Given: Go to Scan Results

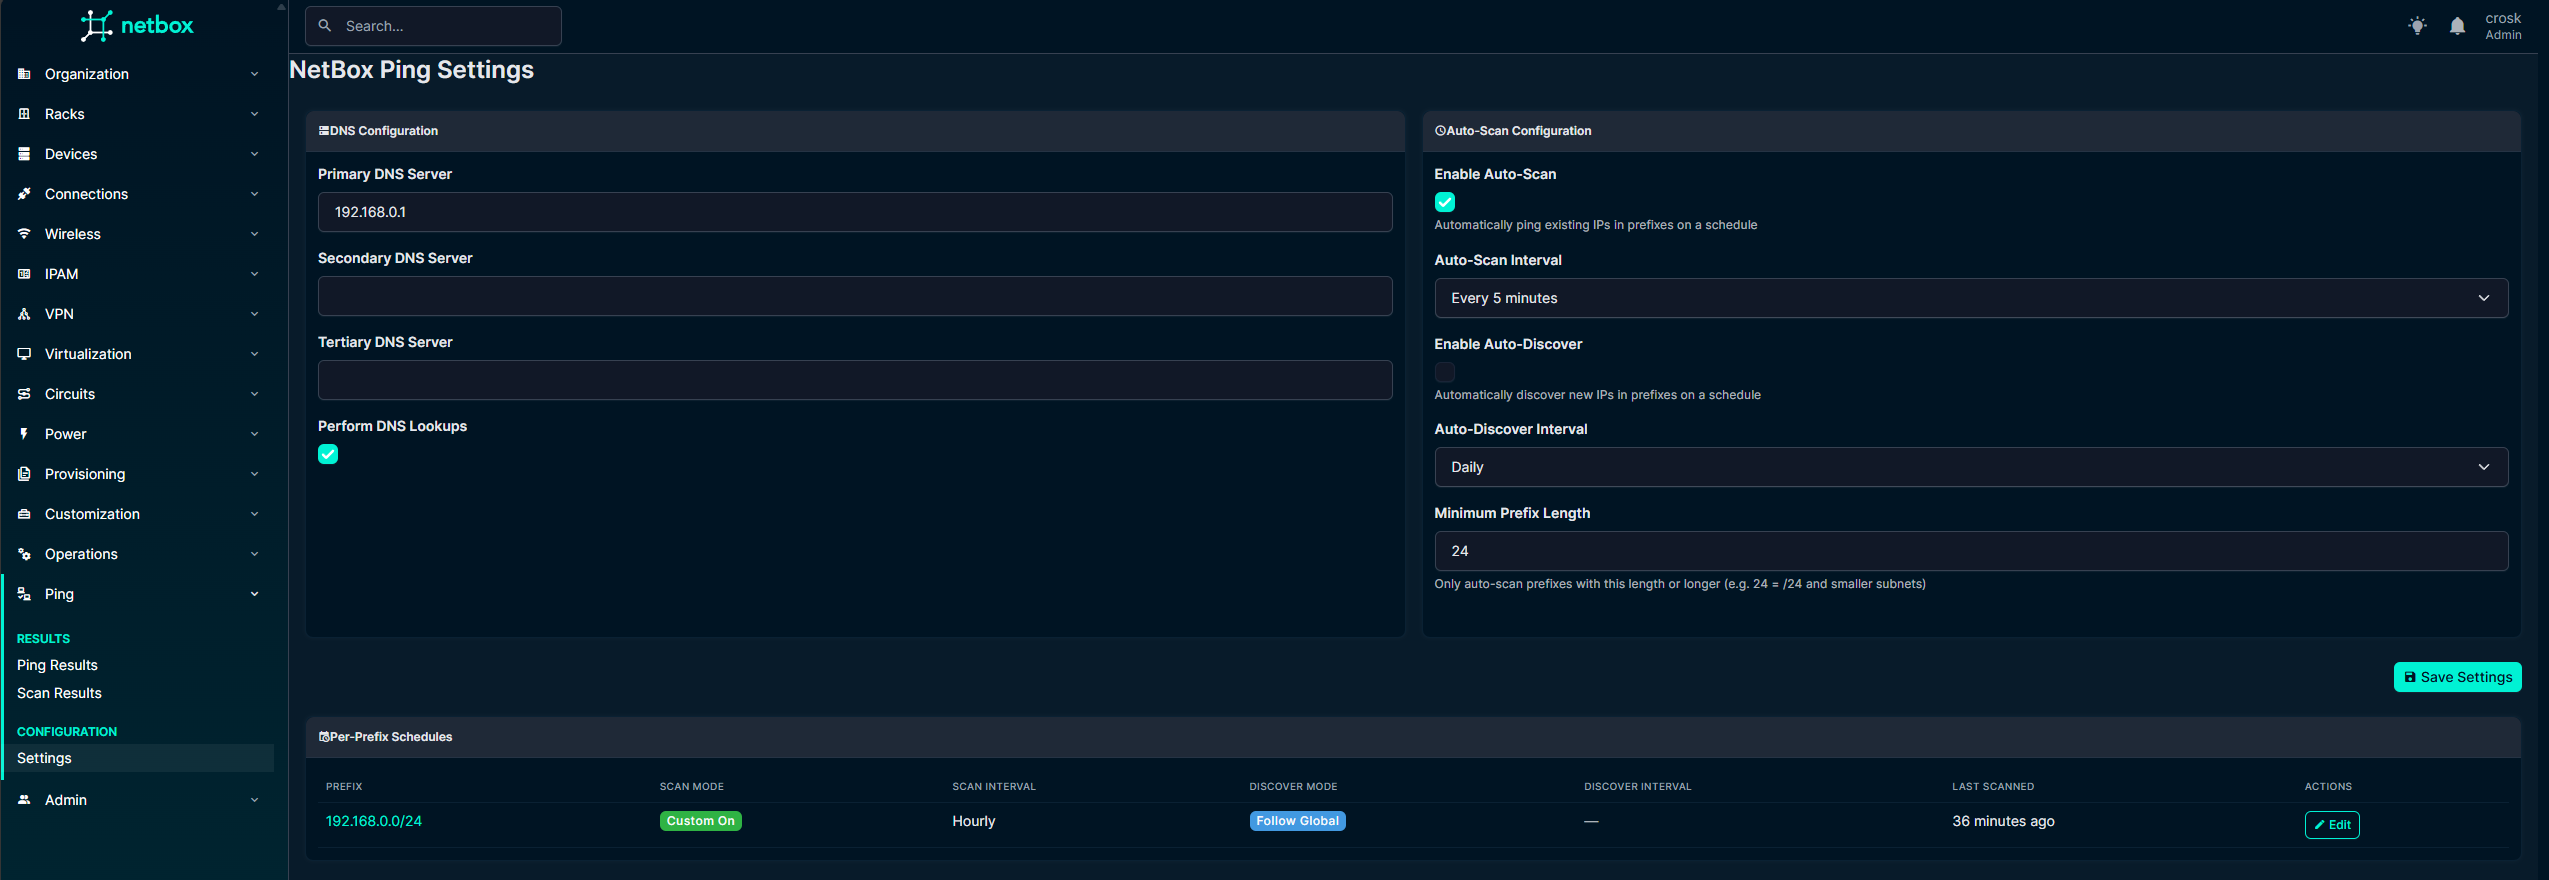Looking at the screenshot, I should click(59, 693).
